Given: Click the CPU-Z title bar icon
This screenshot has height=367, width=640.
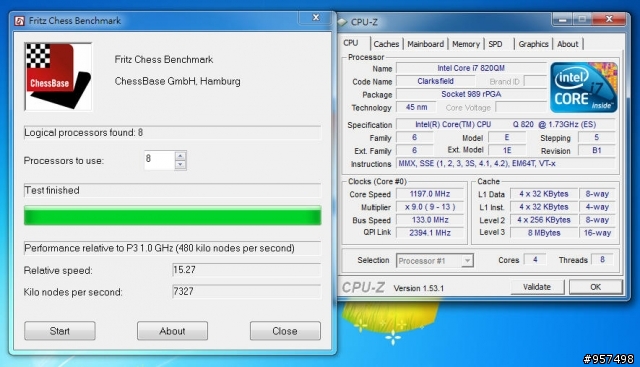Looking at the screenshot, I should click(342, 22).
